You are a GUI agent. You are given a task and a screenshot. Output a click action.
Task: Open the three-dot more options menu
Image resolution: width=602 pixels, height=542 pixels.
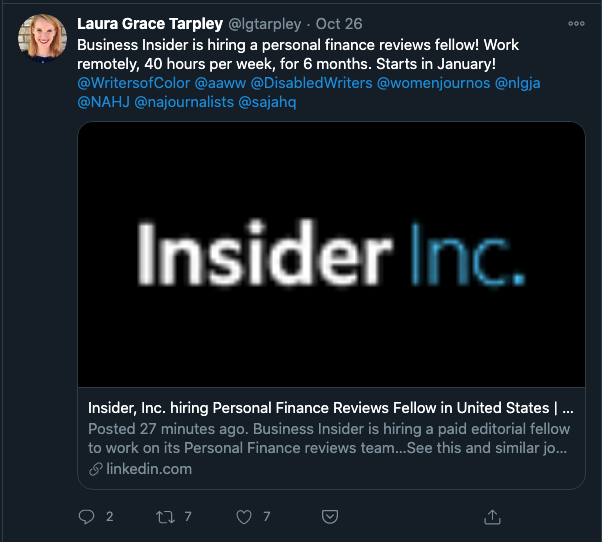576,23
